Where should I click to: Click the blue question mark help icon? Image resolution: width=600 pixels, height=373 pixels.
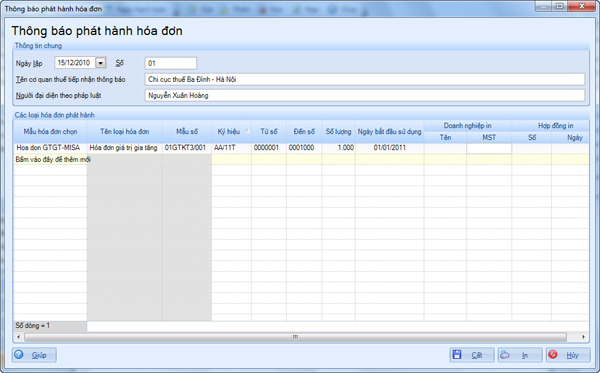pyautogui.click(x=19, y=355)
